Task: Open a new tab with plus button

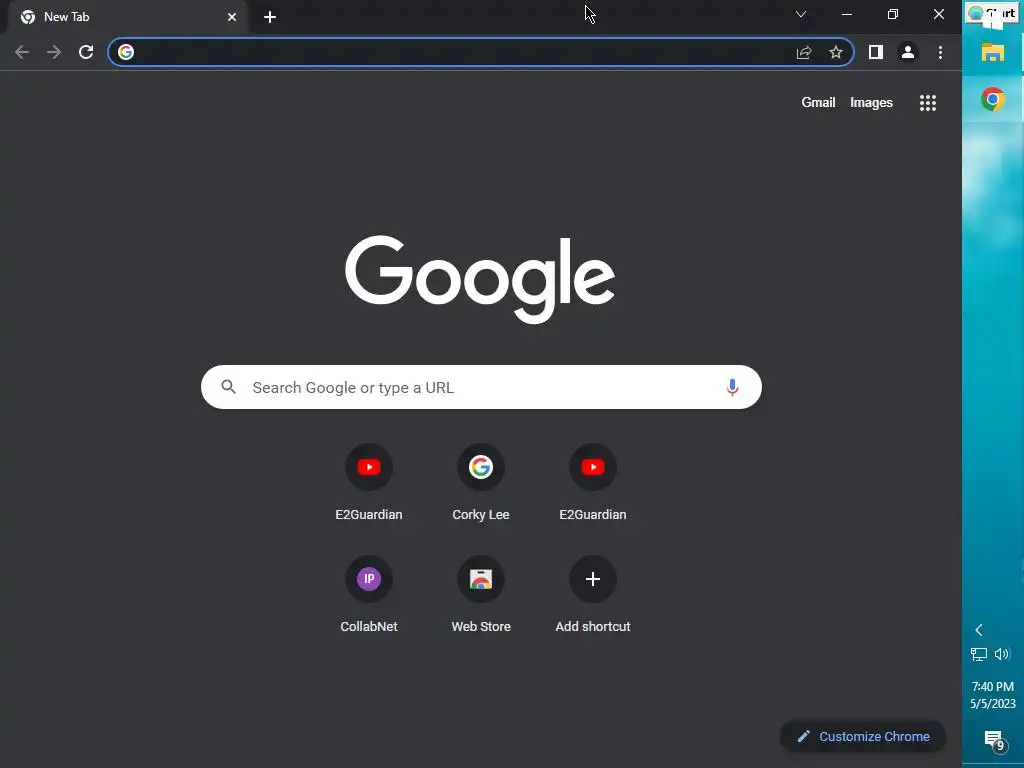Action: (270, 17)
